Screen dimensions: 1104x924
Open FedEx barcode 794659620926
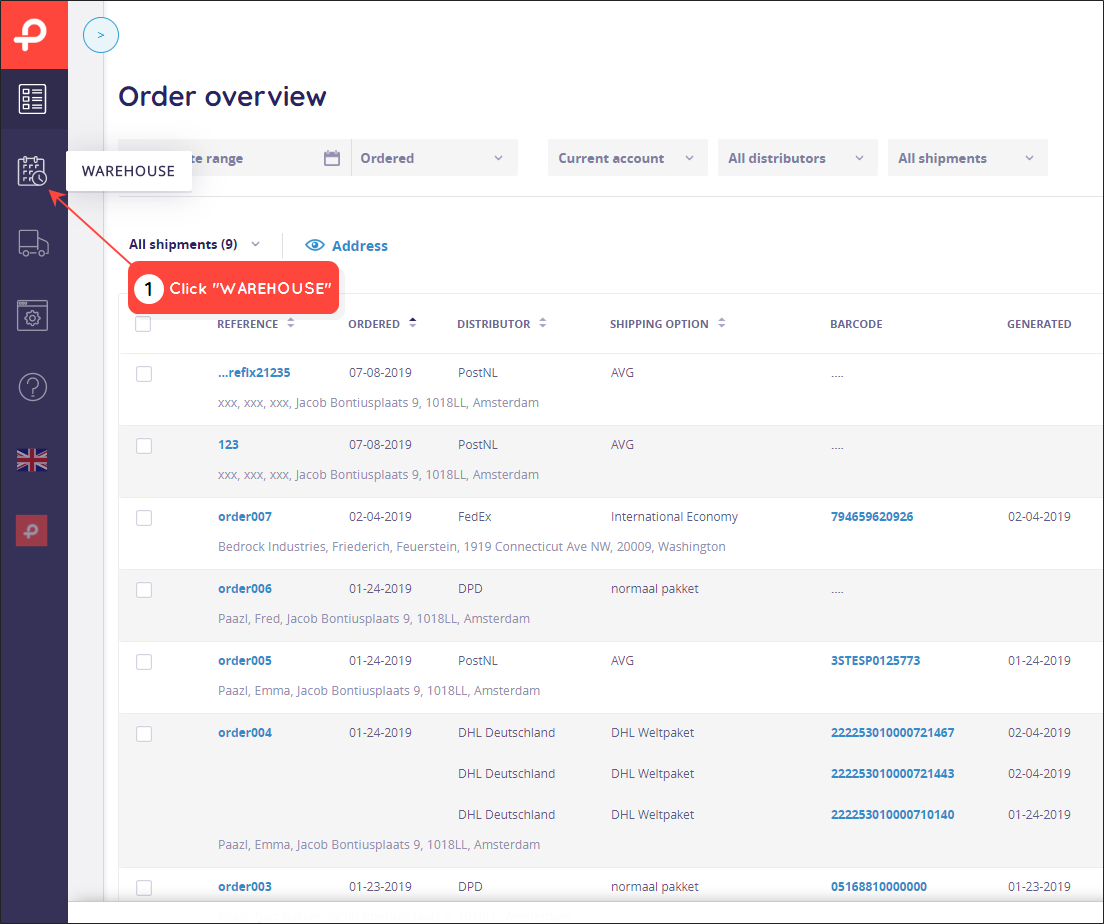tap(872, 516)
